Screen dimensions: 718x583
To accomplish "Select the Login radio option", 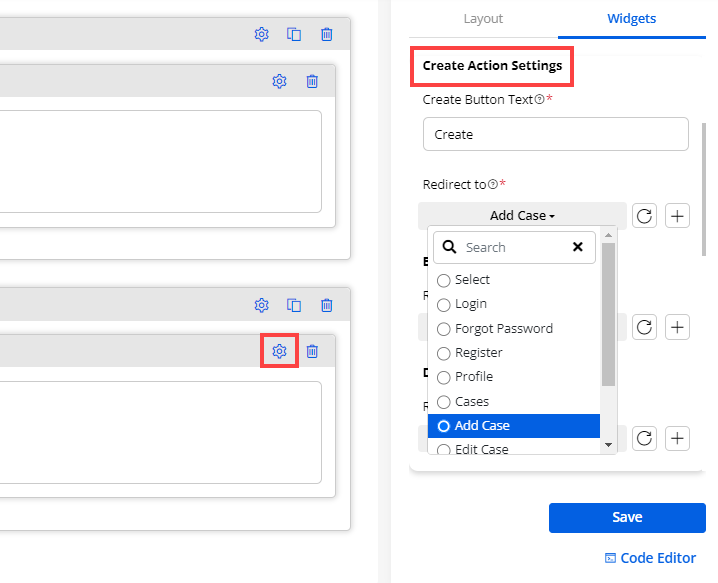I will [x=444, y=304].
